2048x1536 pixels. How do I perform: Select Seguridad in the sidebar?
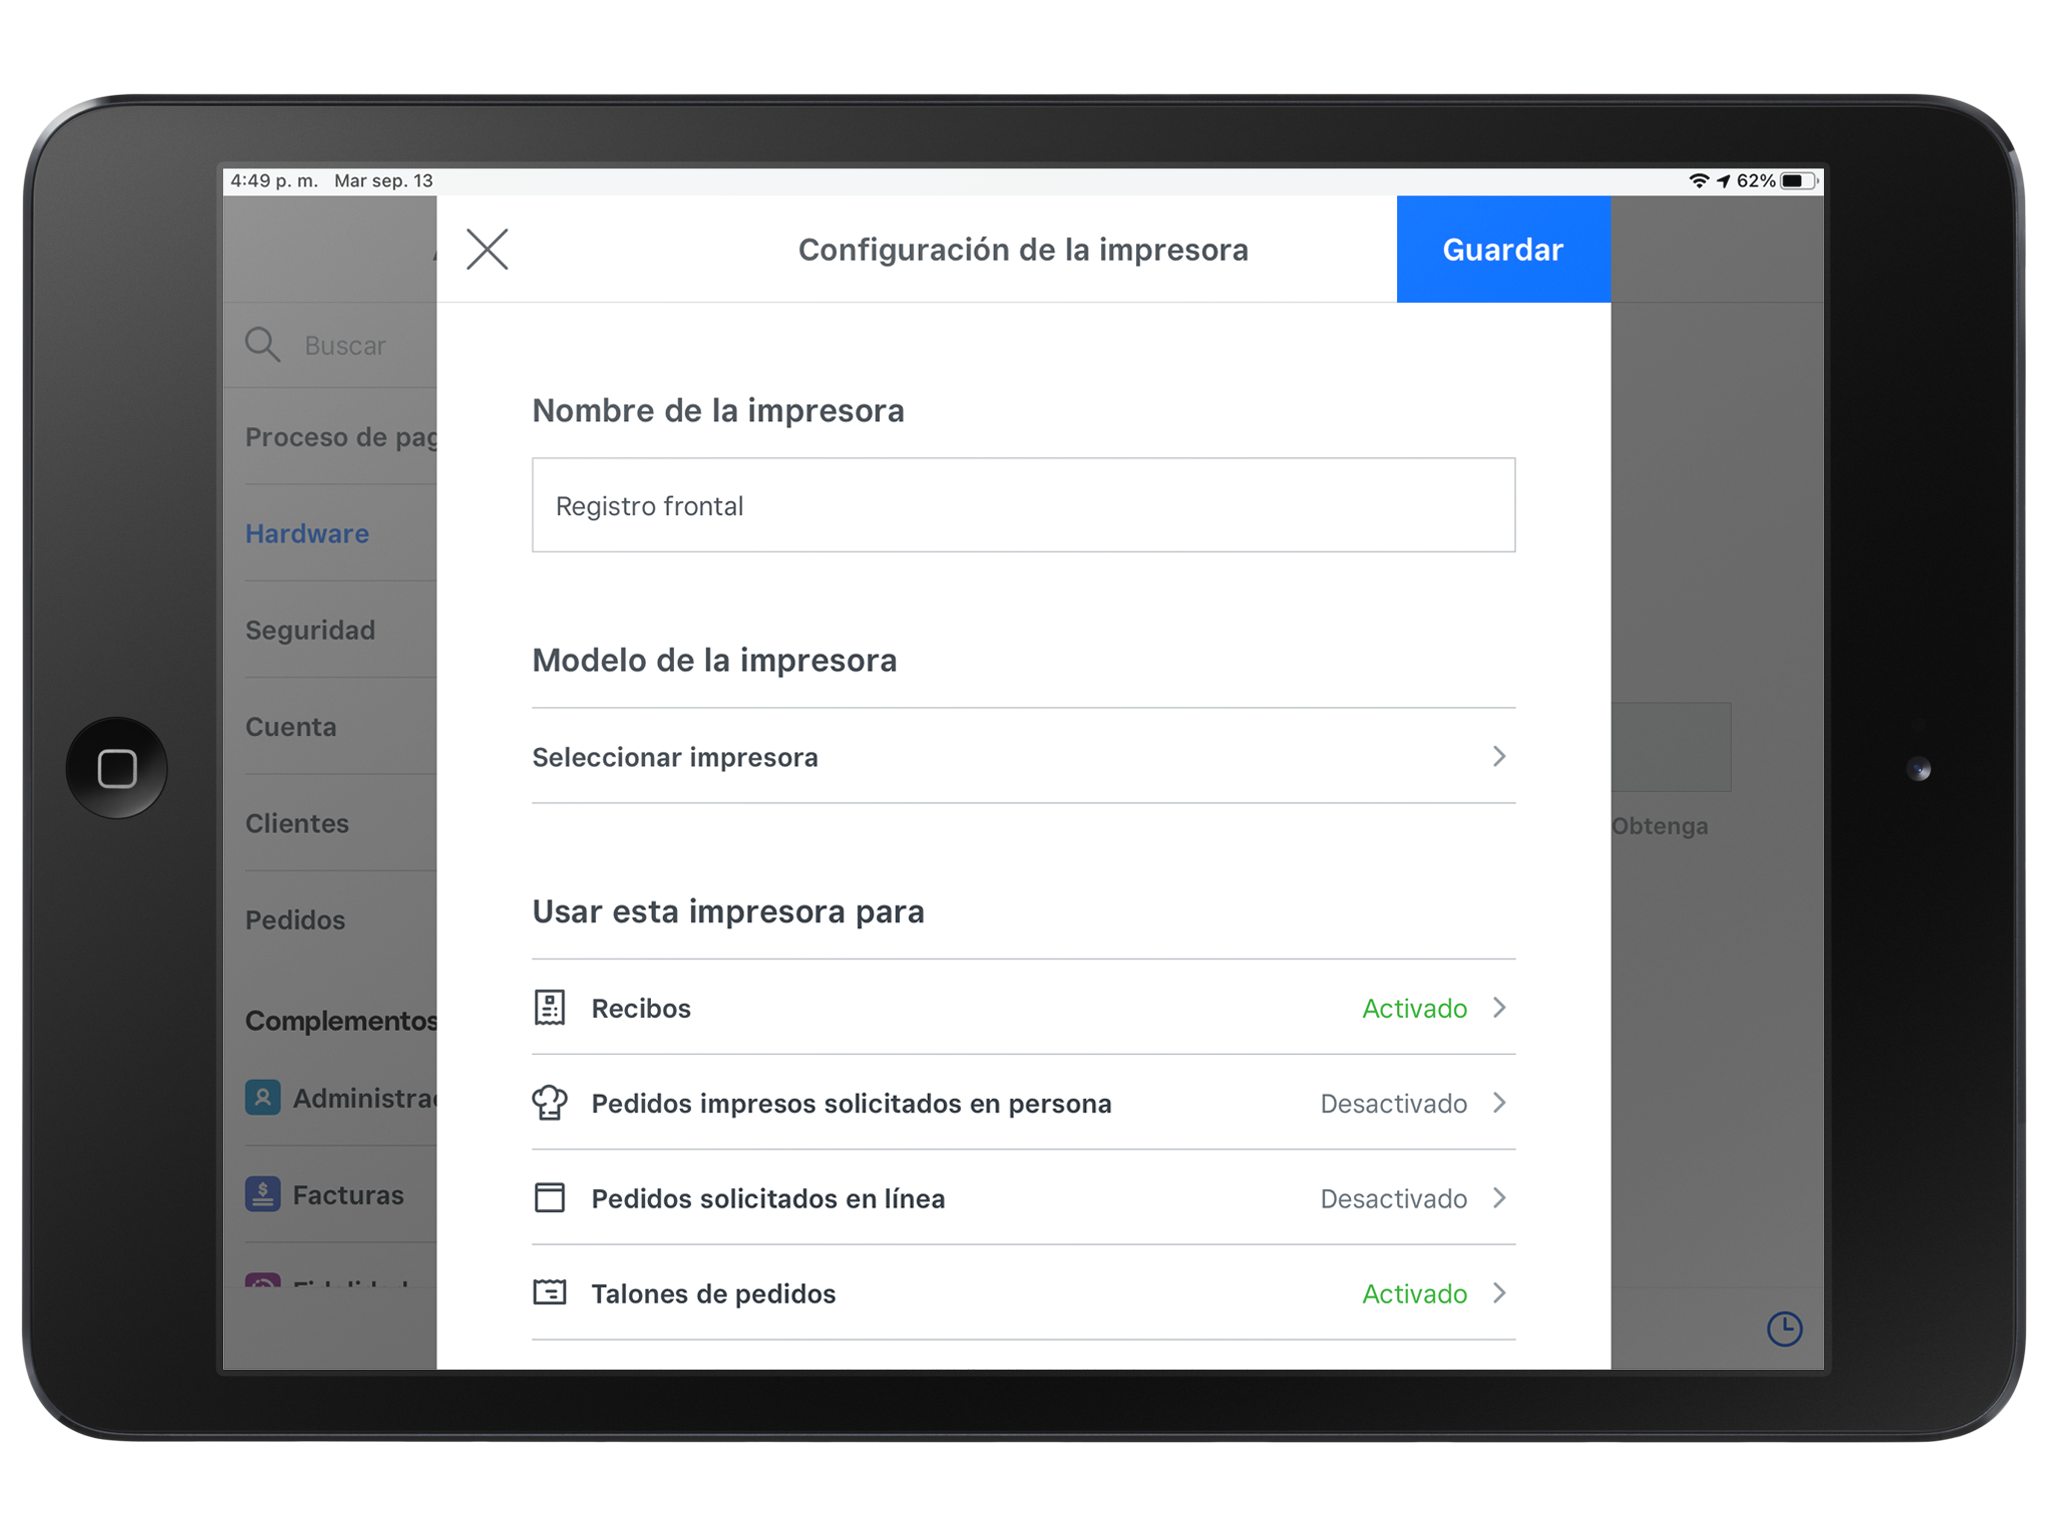(x=310, y=630)
